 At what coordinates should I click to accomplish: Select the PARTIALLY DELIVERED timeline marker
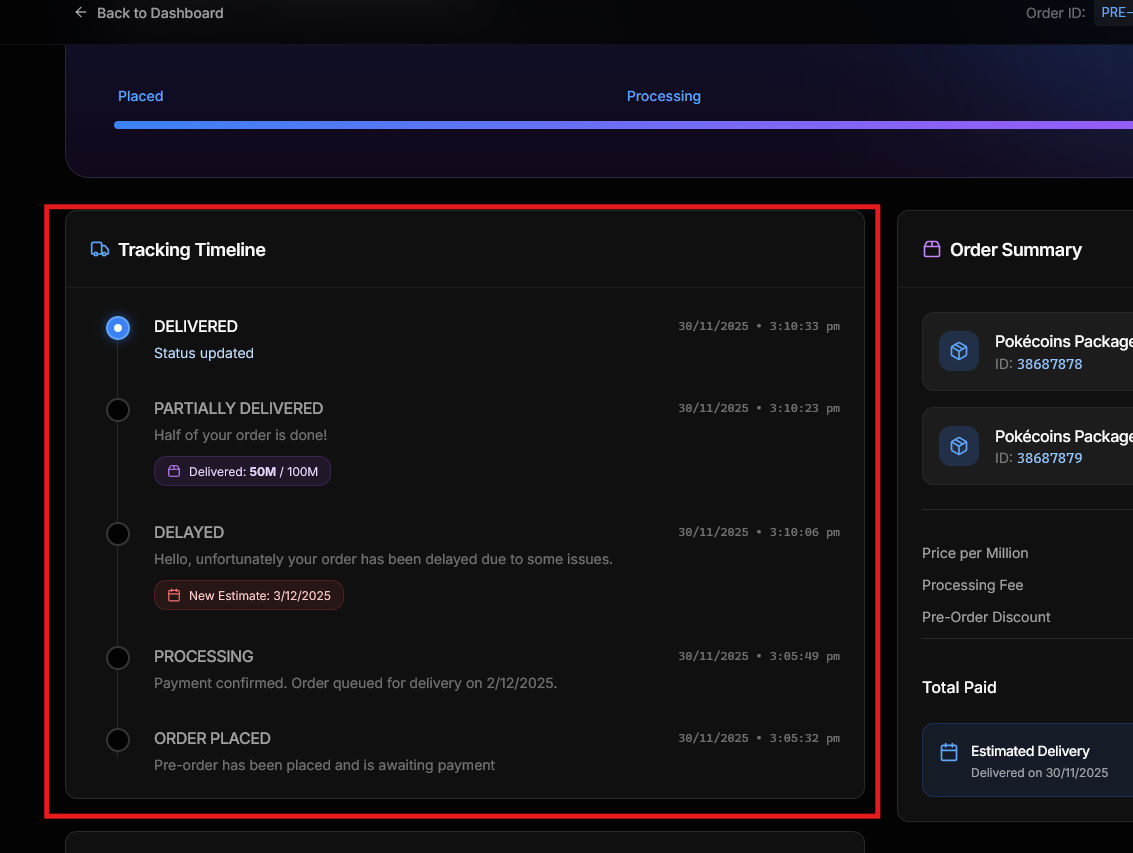(118, 410)
